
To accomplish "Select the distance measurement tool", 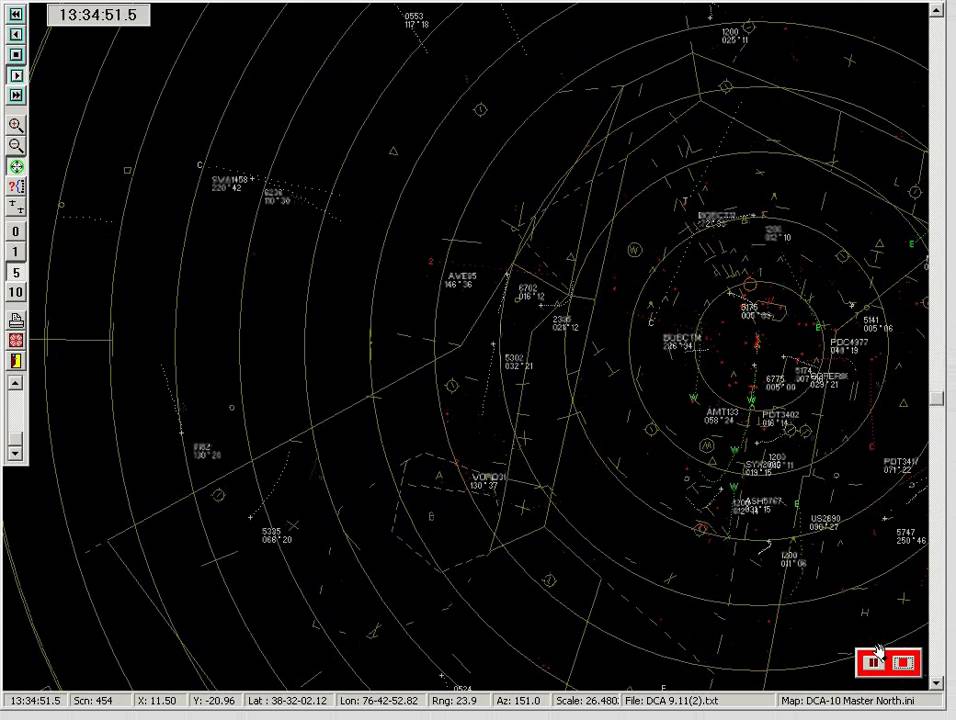I will [16, 207].
